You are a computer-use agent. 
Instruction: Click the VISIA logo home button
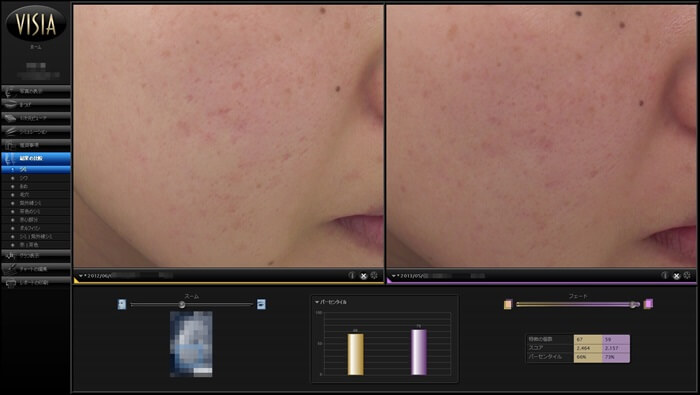click(x=36, y=24)
